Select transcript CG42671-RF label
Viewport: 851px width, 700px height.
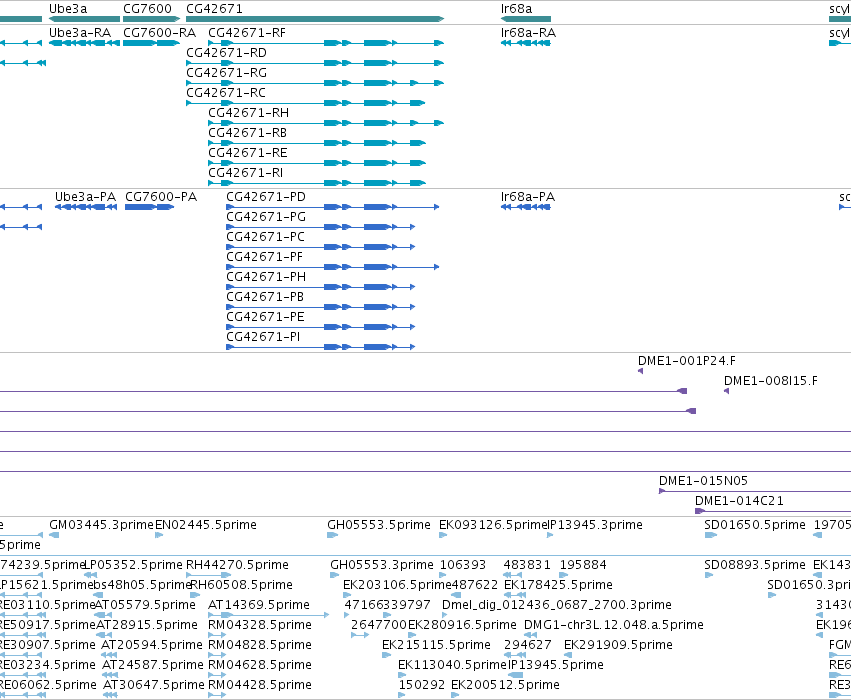pos(247,33)
